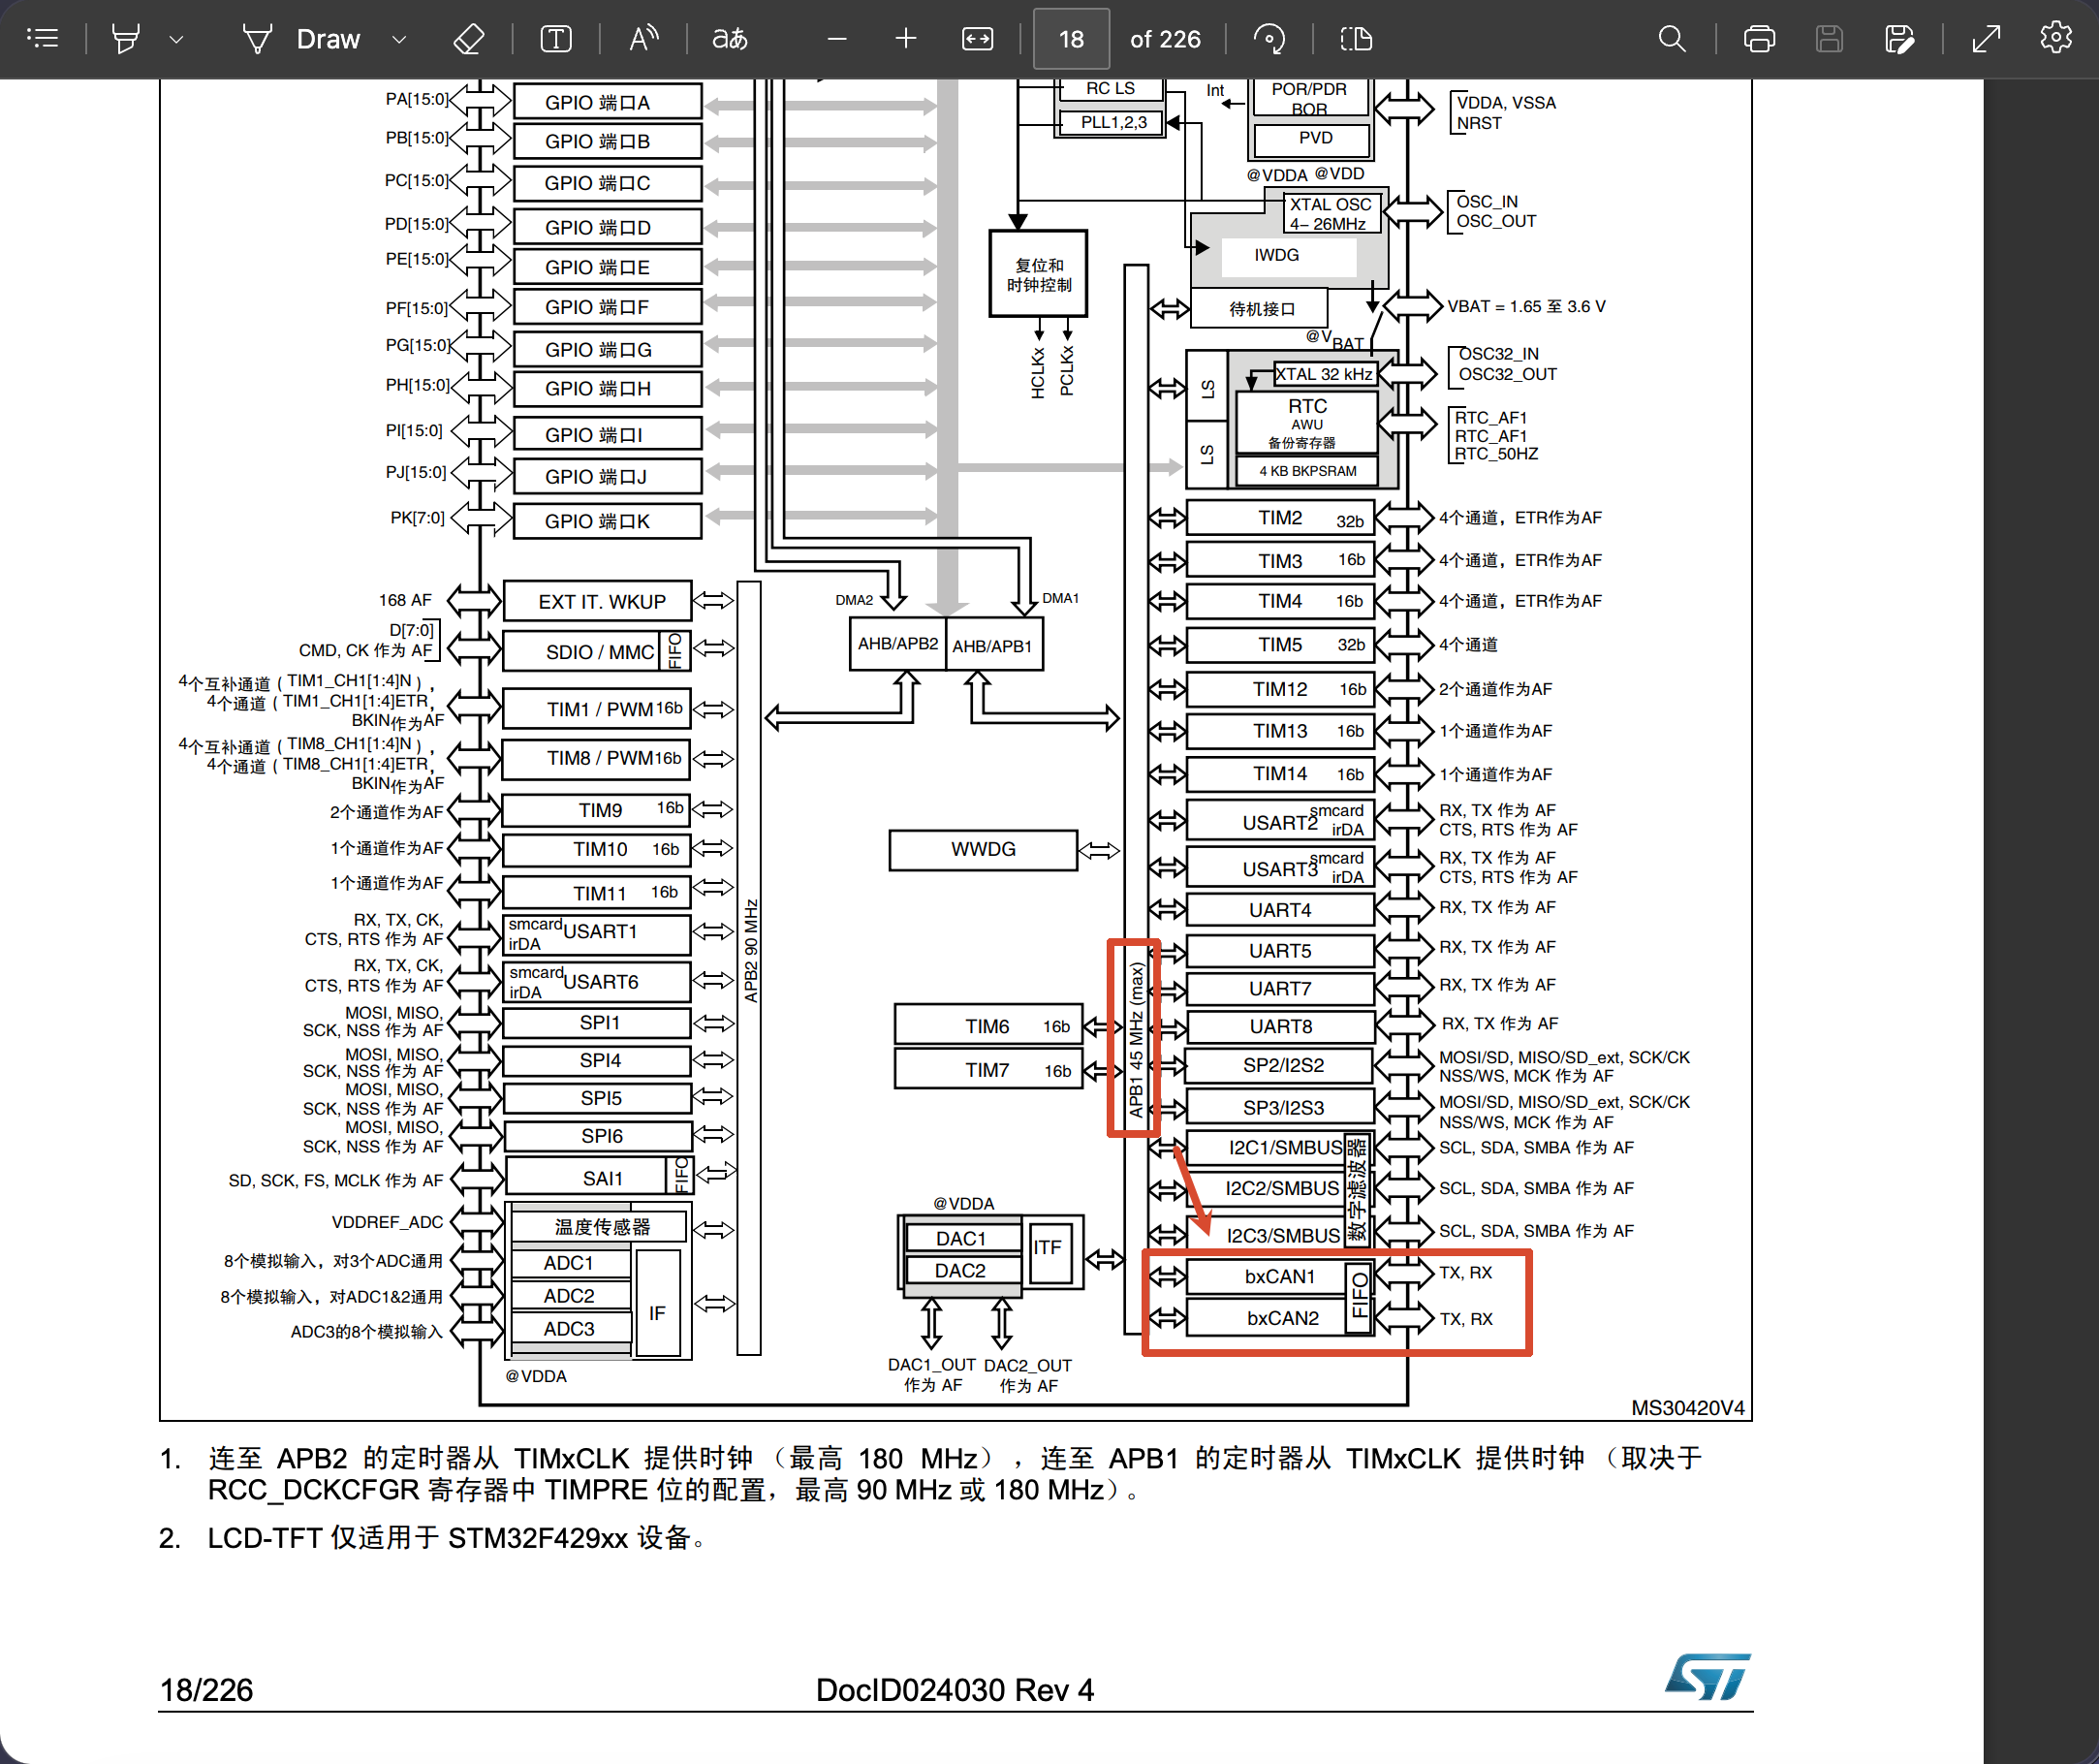2099x1764 pixels.
Task: Click the '复位和时钟控制' block
Action: (x=1038, y=275)
